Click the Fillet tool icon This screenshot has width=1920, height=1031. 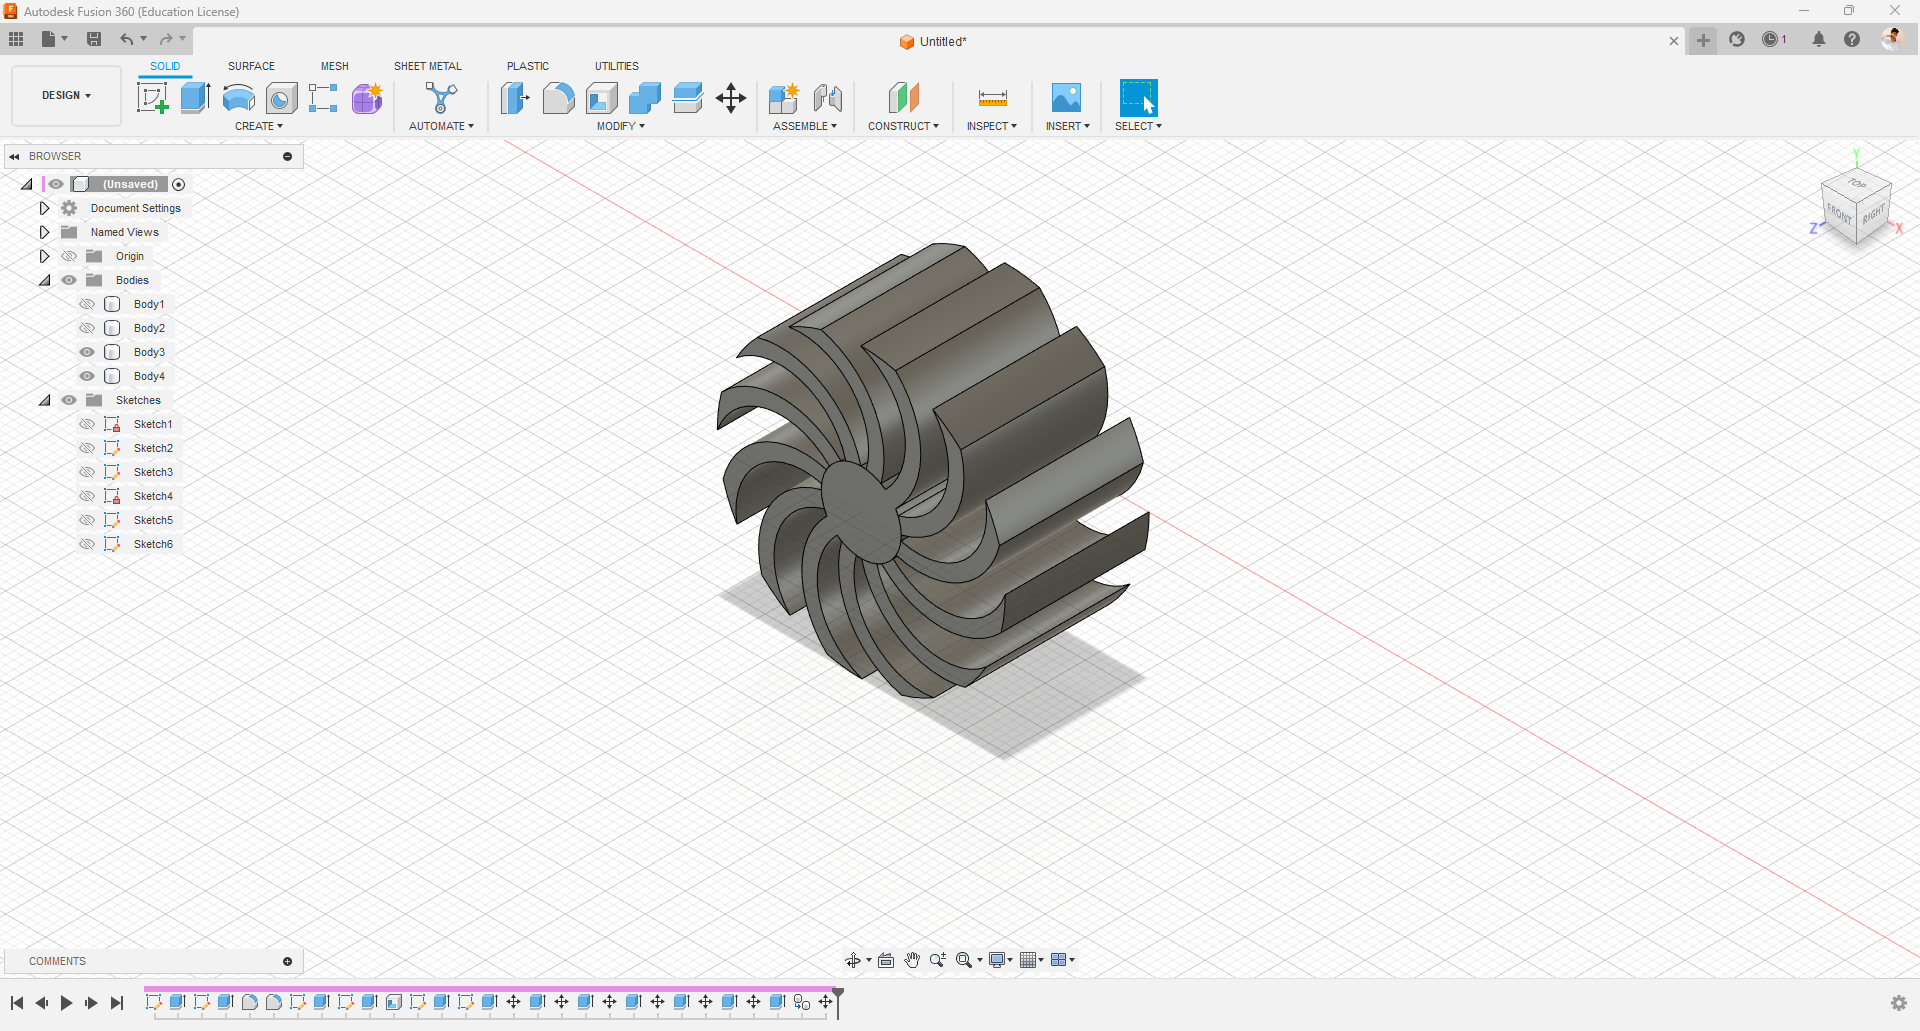pos(558,98)
